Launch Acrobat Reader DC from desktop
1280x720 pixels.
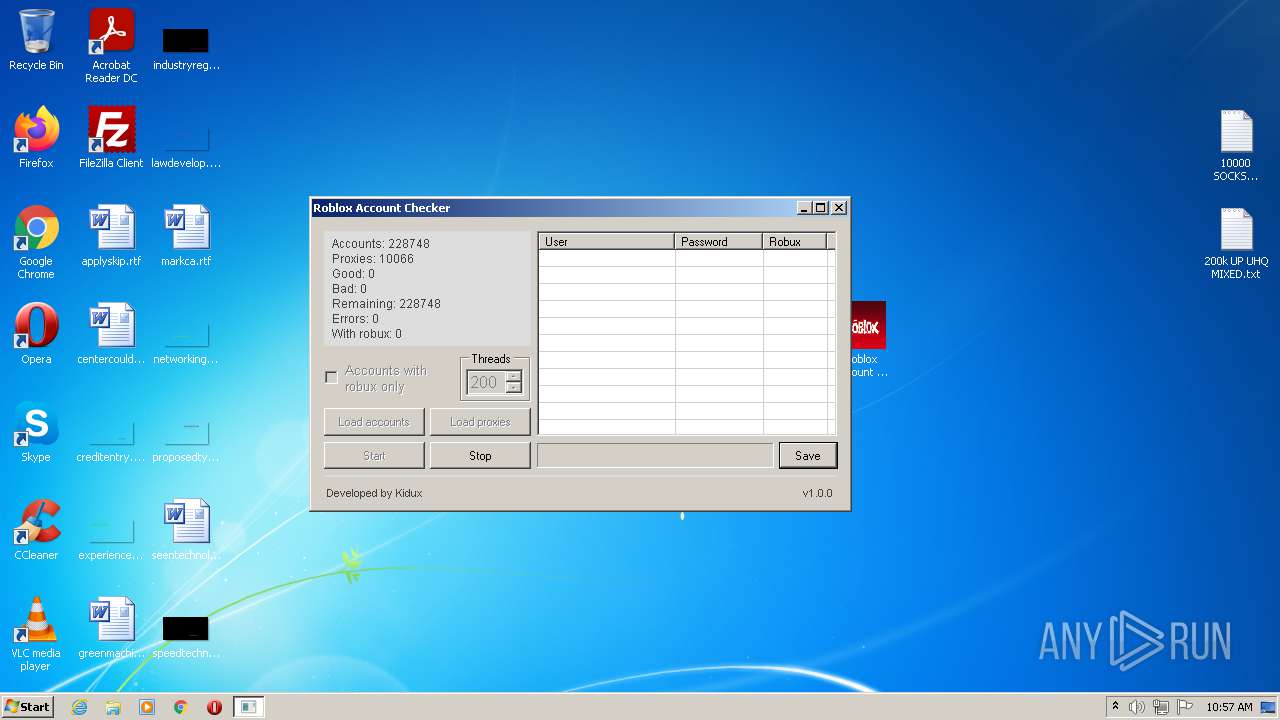coord(111,45)
